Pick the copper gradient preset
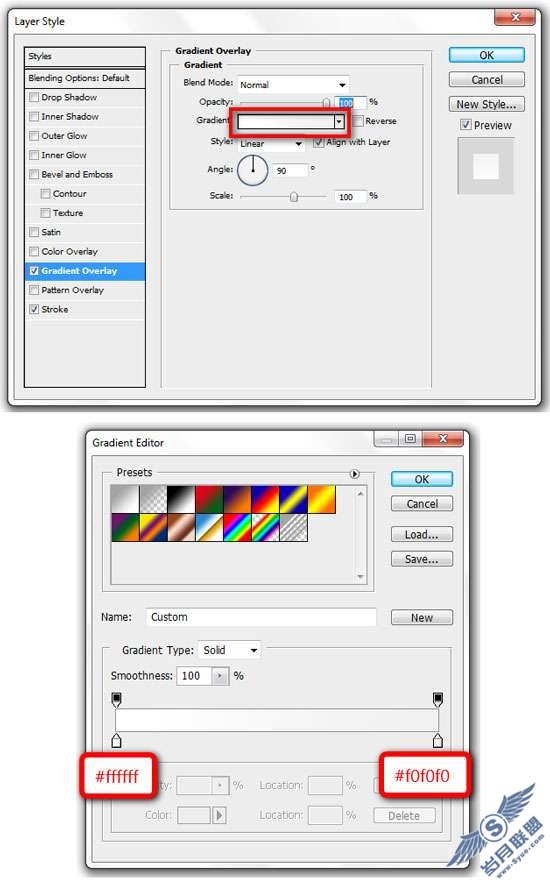This screenshot has width=550, height=885. click(181, 528)
